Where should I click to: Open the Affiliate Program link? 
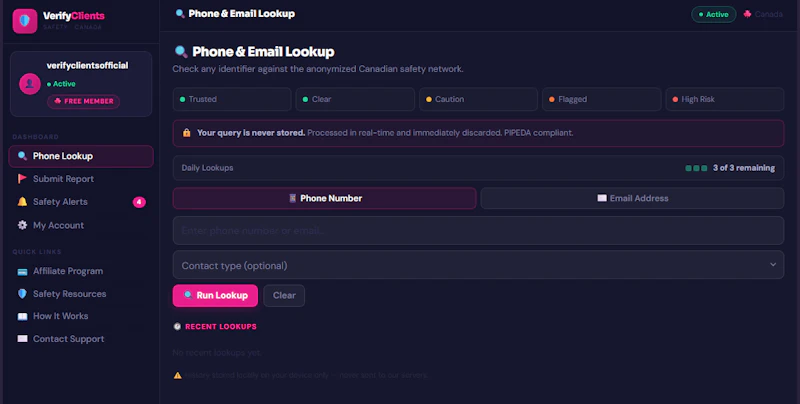[81, 271]
